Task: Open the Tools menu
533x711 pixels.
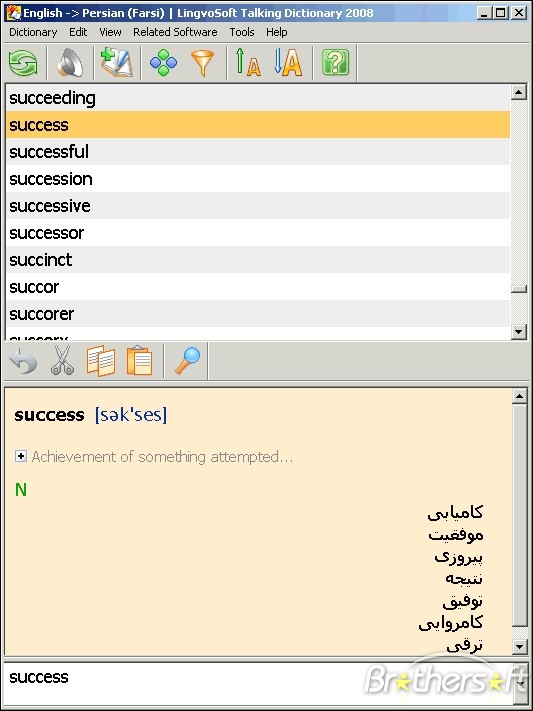Action: (242, 32)
